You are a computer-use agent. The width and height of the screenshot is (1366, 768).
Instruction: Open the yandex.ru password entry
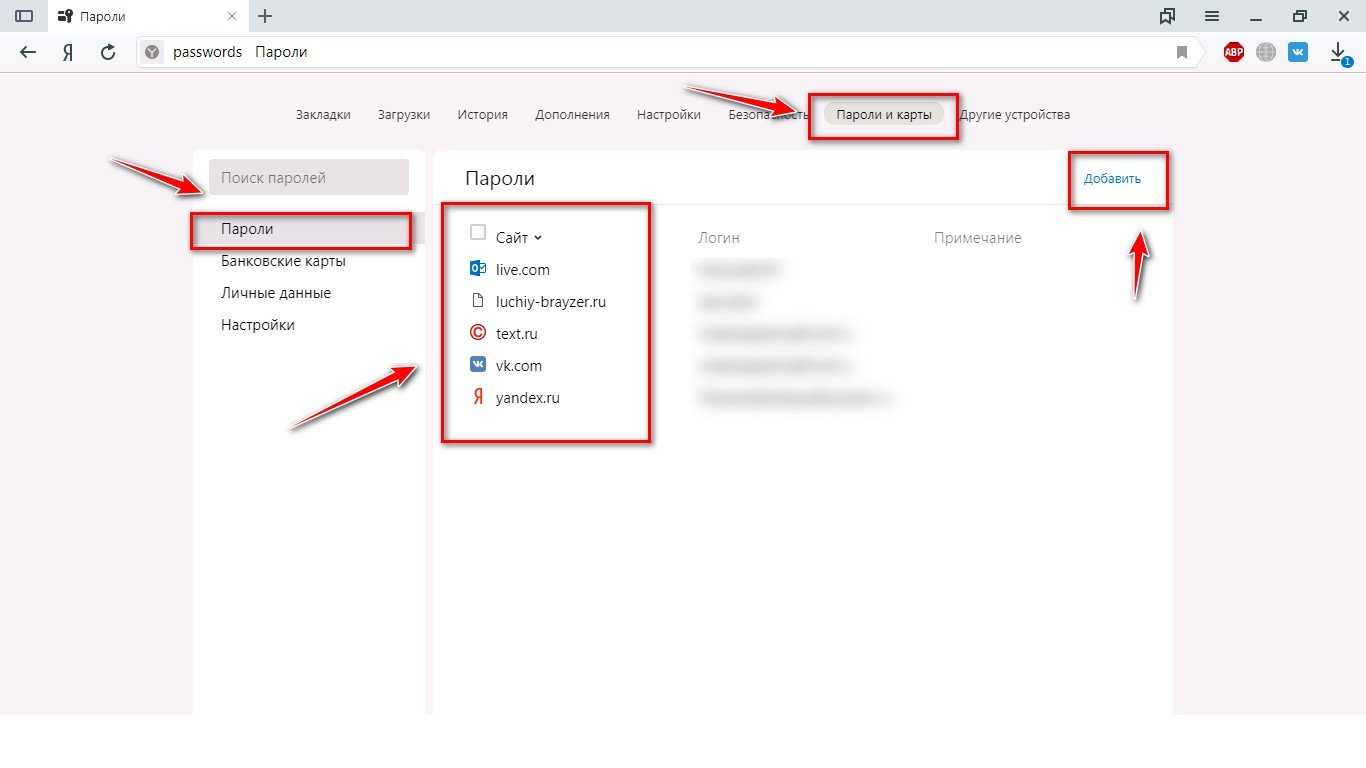point(528,398)
